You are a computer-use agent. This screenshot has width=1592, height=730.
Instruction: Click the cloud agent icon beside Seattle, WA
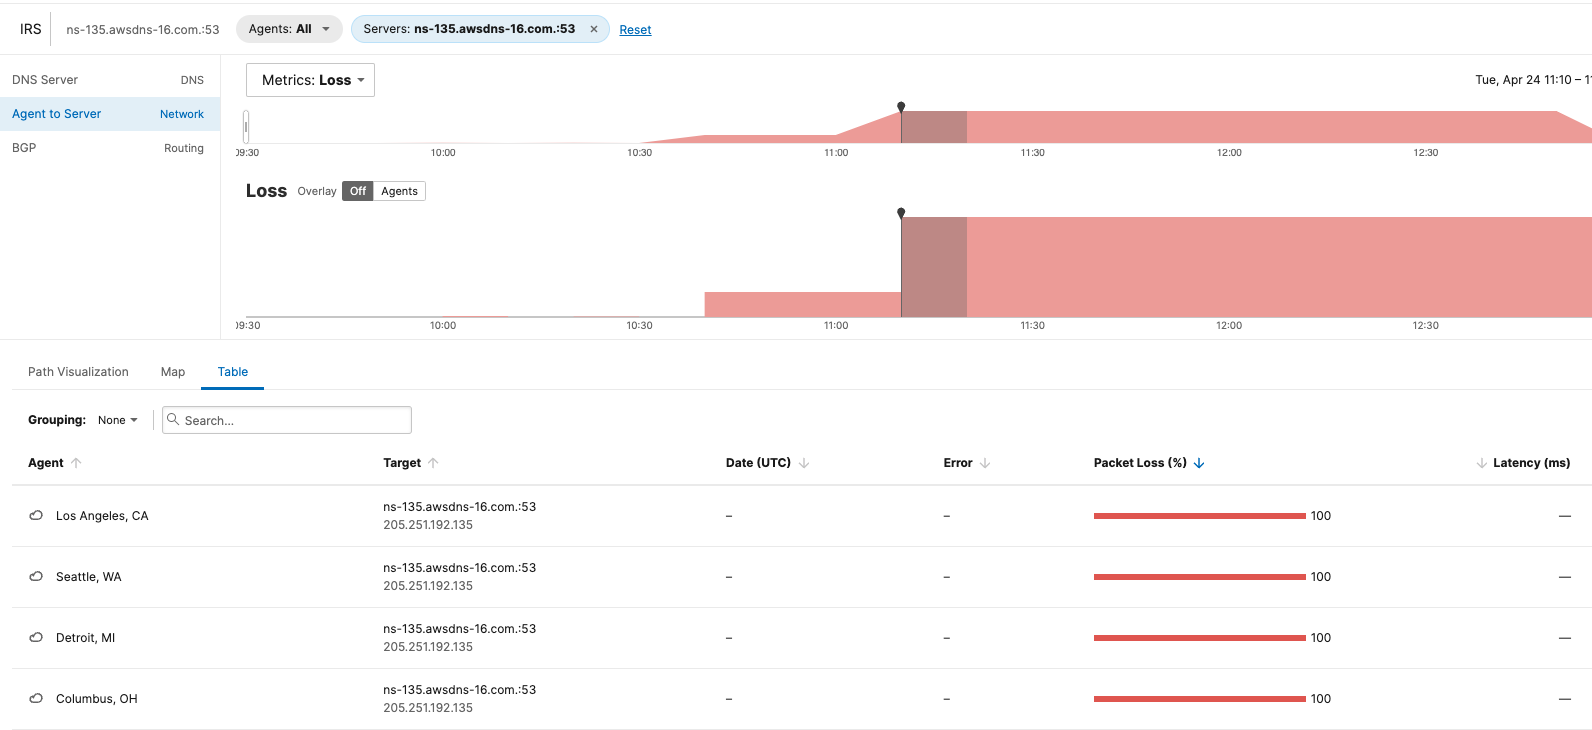36,577
